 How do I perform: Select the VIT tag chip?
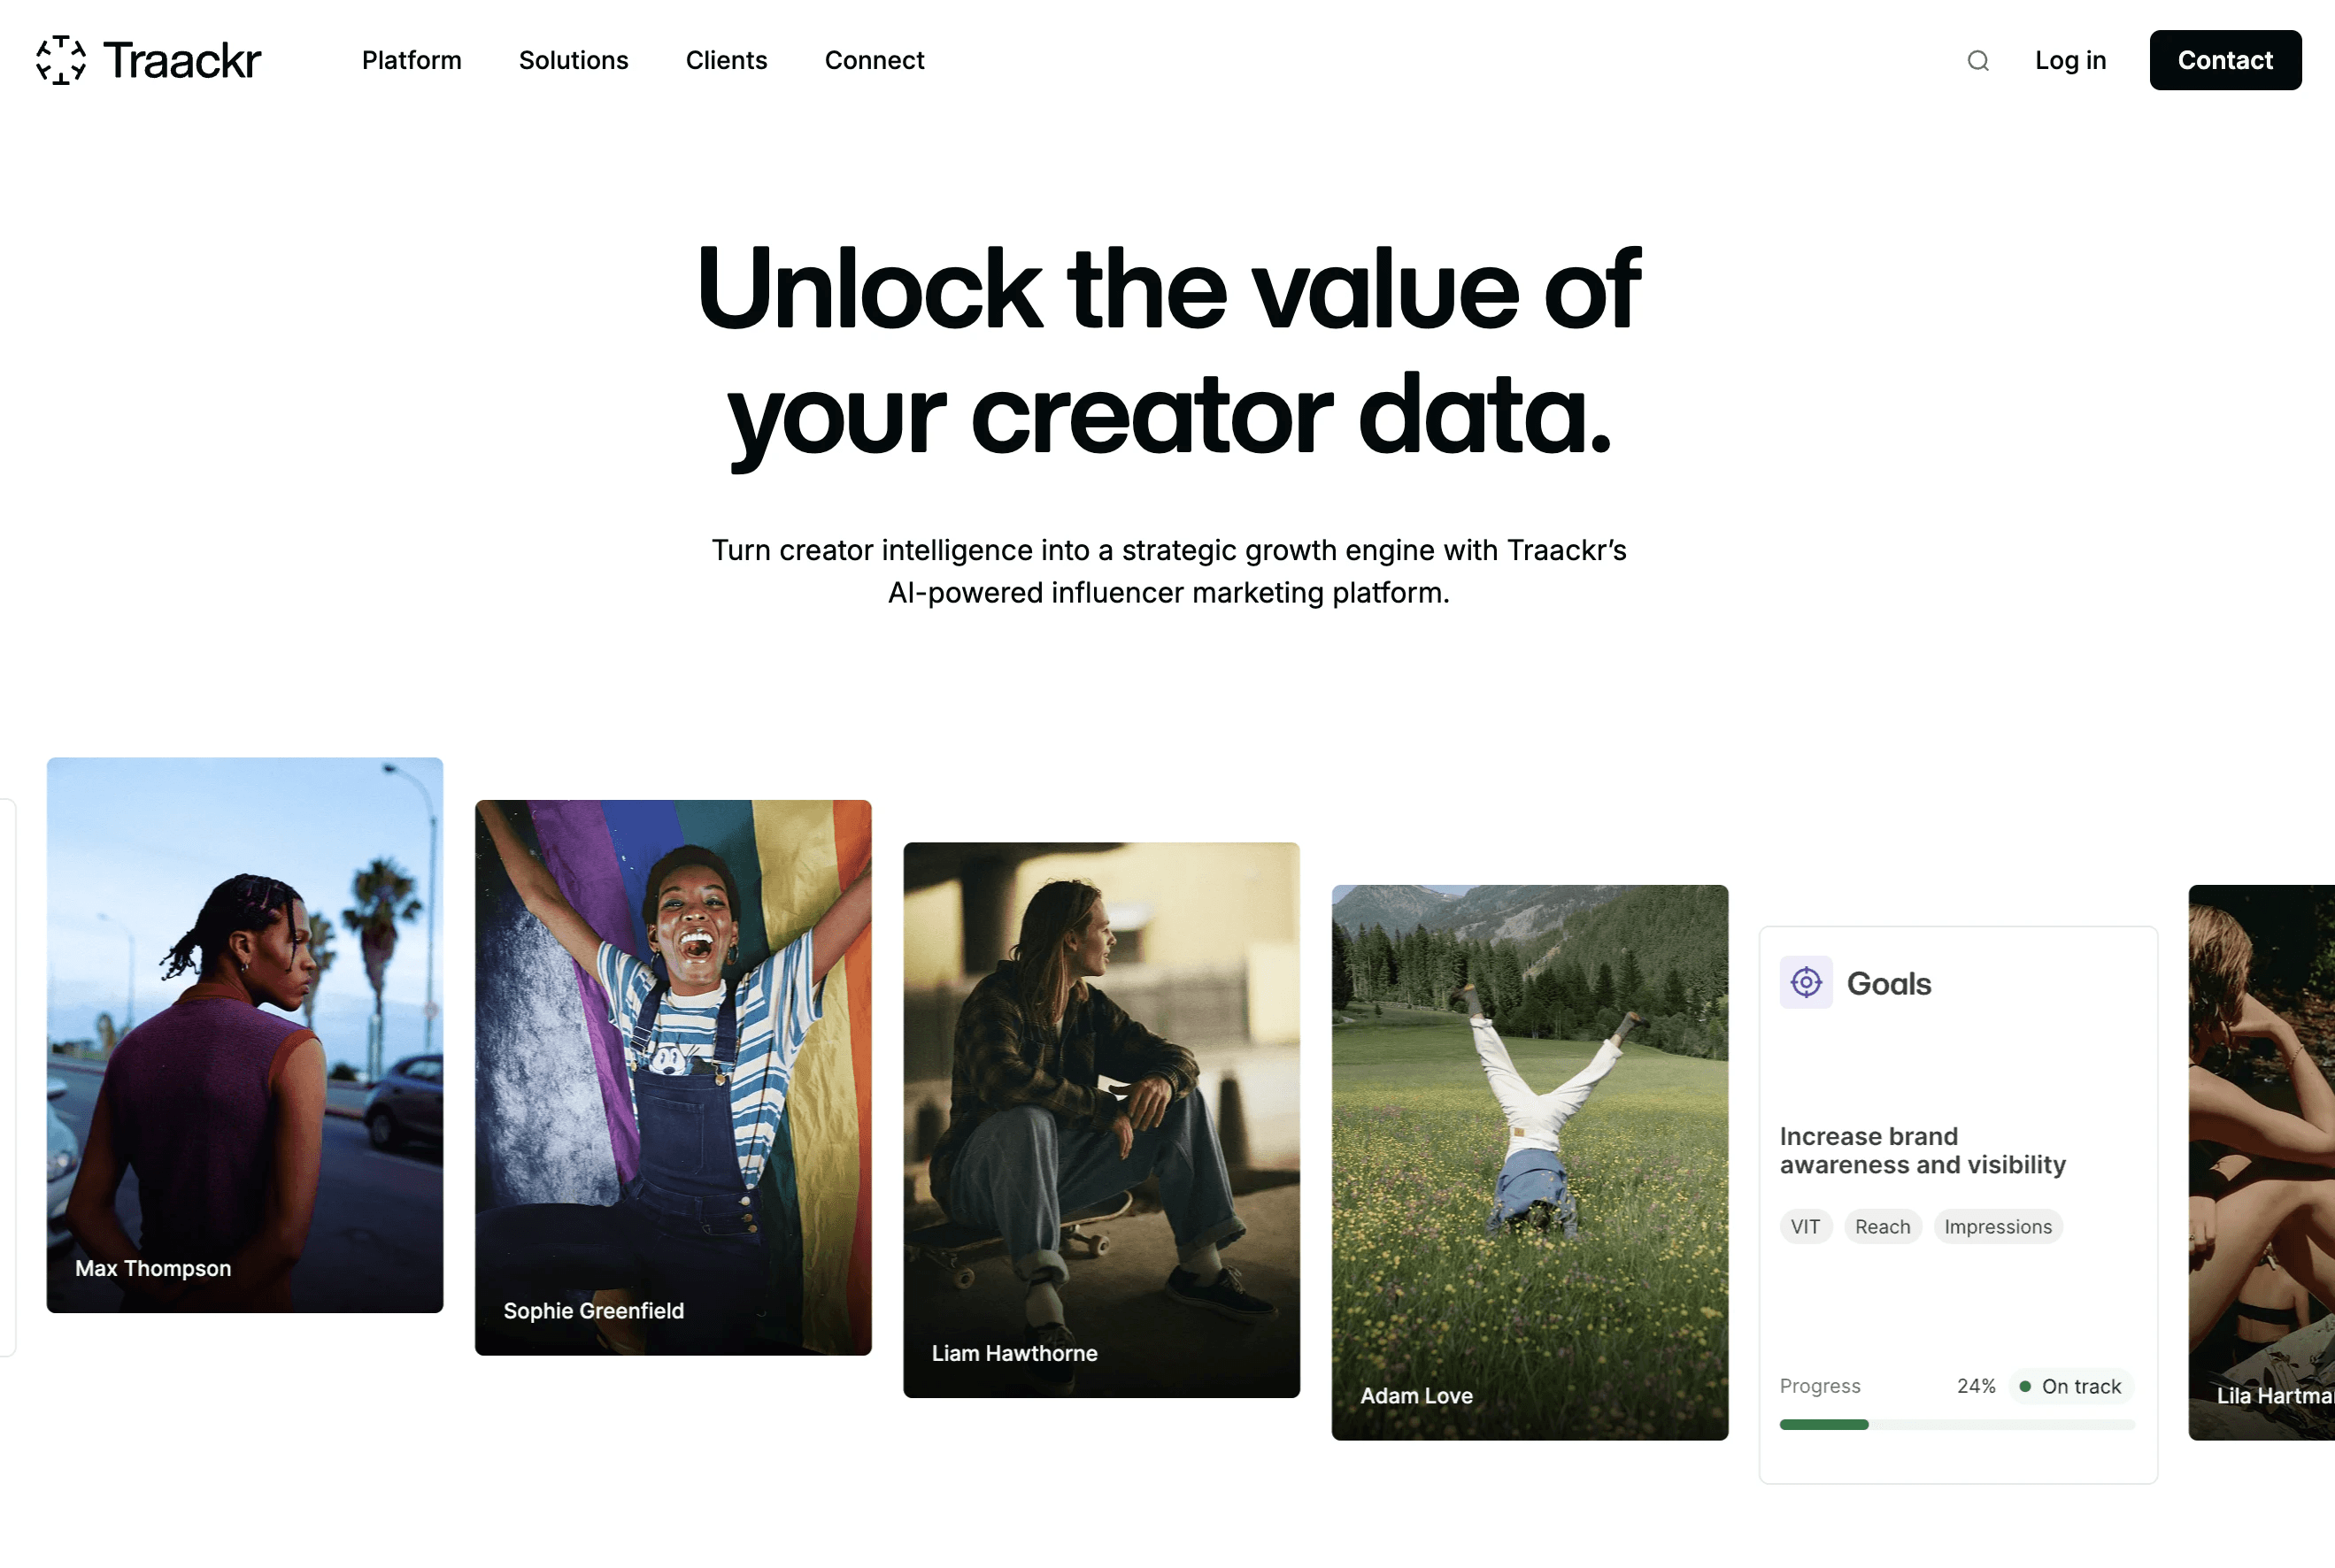[1805, 1226]
